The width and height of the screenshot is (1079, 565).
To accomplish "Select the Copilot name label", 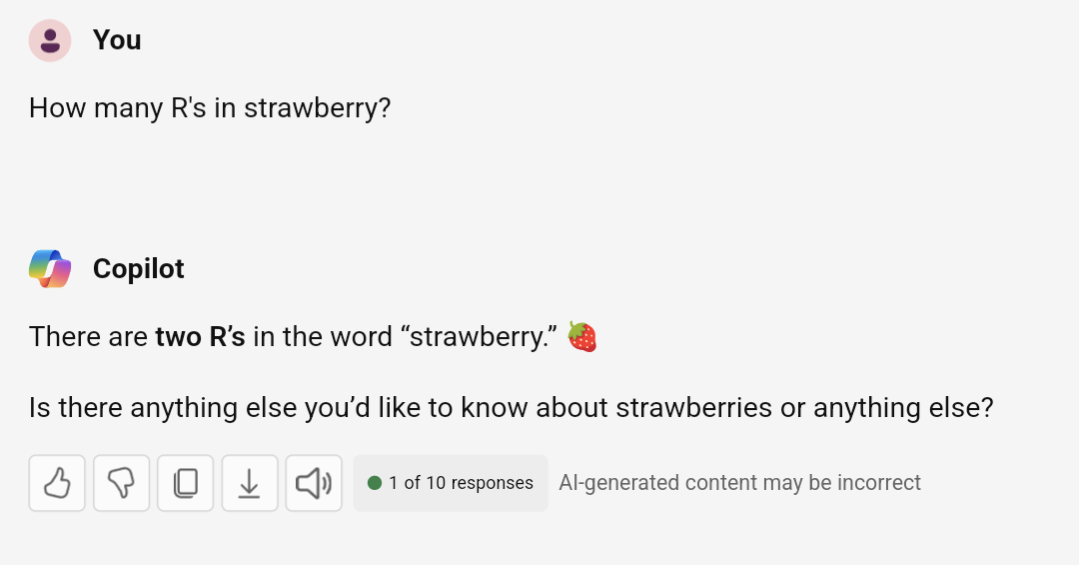I will point(138,268).
